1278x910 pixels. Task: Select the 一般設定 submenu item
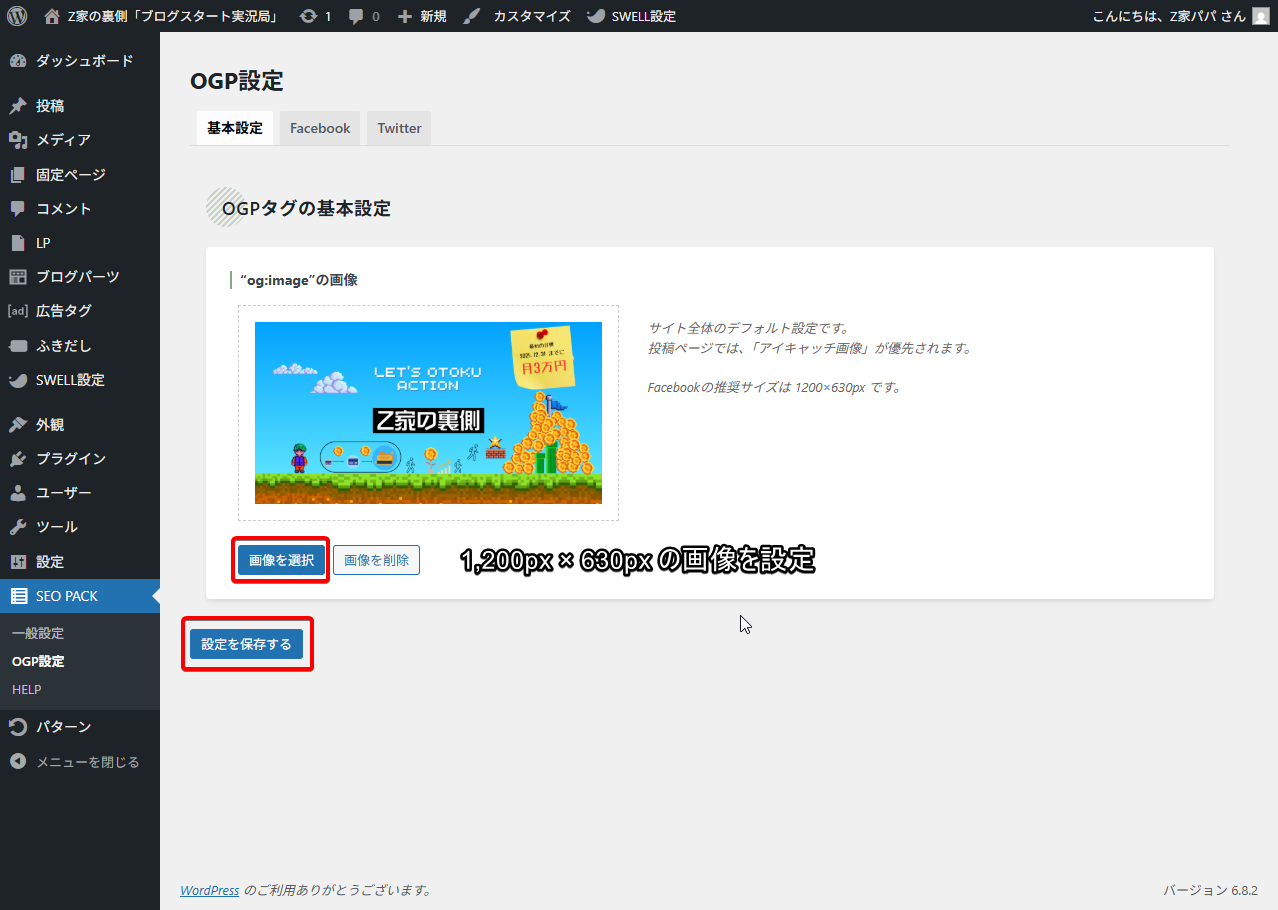[38, 633]
